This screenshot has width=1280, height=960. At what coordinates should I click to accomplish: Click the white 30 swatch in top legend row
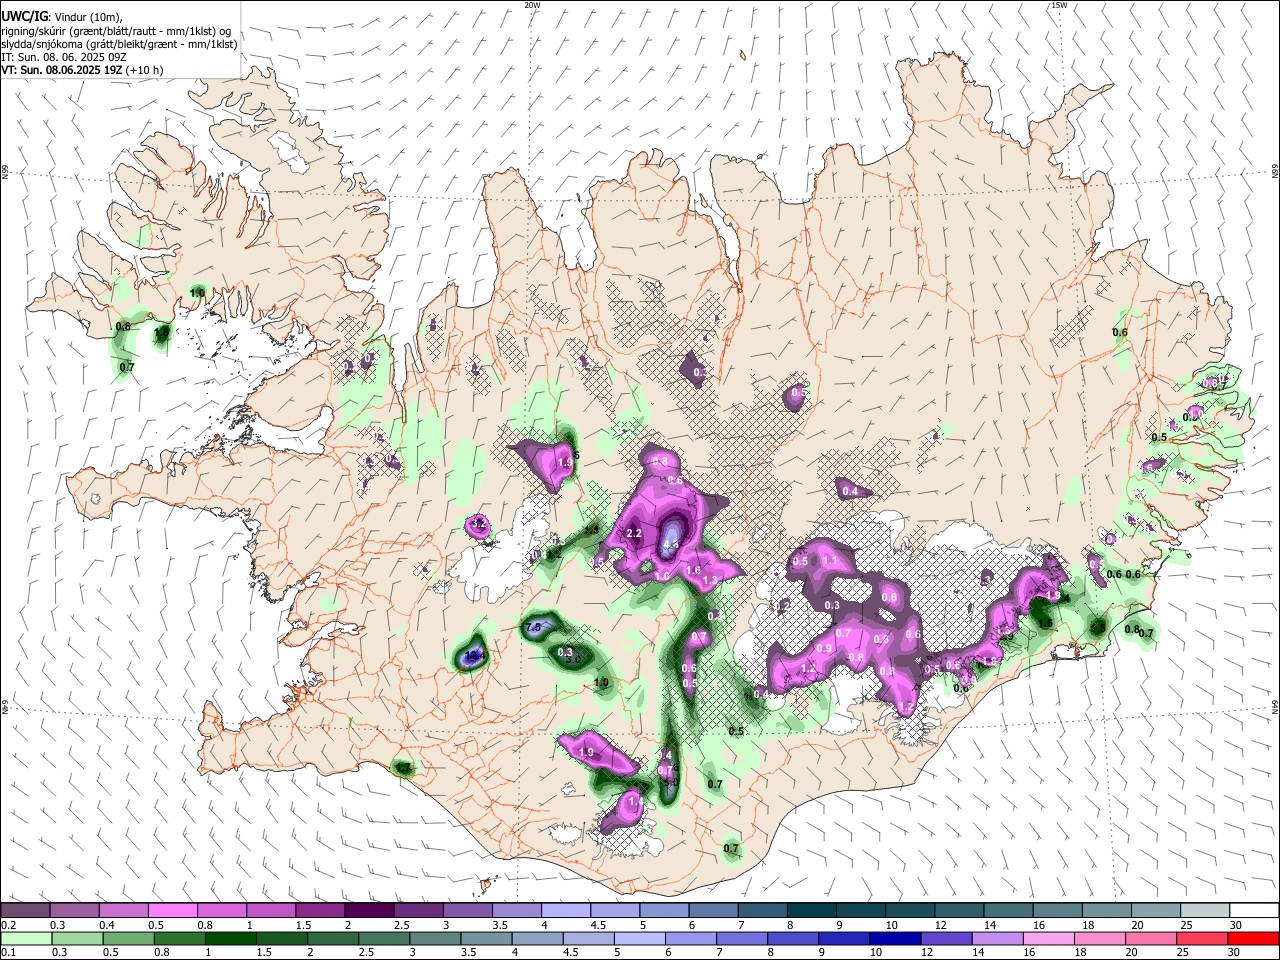point(1255,910)
